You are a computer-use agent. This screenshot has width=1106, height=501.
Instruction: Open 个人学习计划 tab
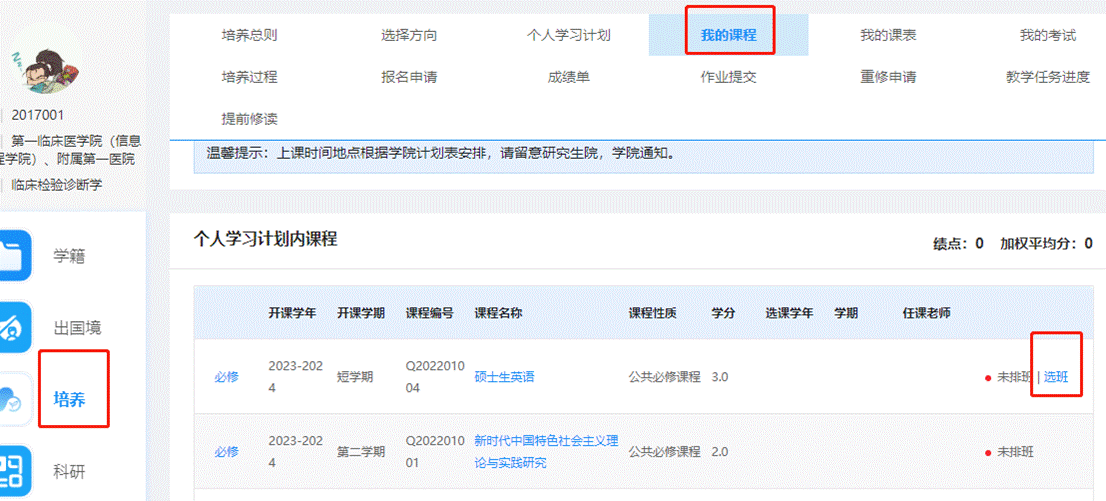pyautogui.click(x=568, y=35)
